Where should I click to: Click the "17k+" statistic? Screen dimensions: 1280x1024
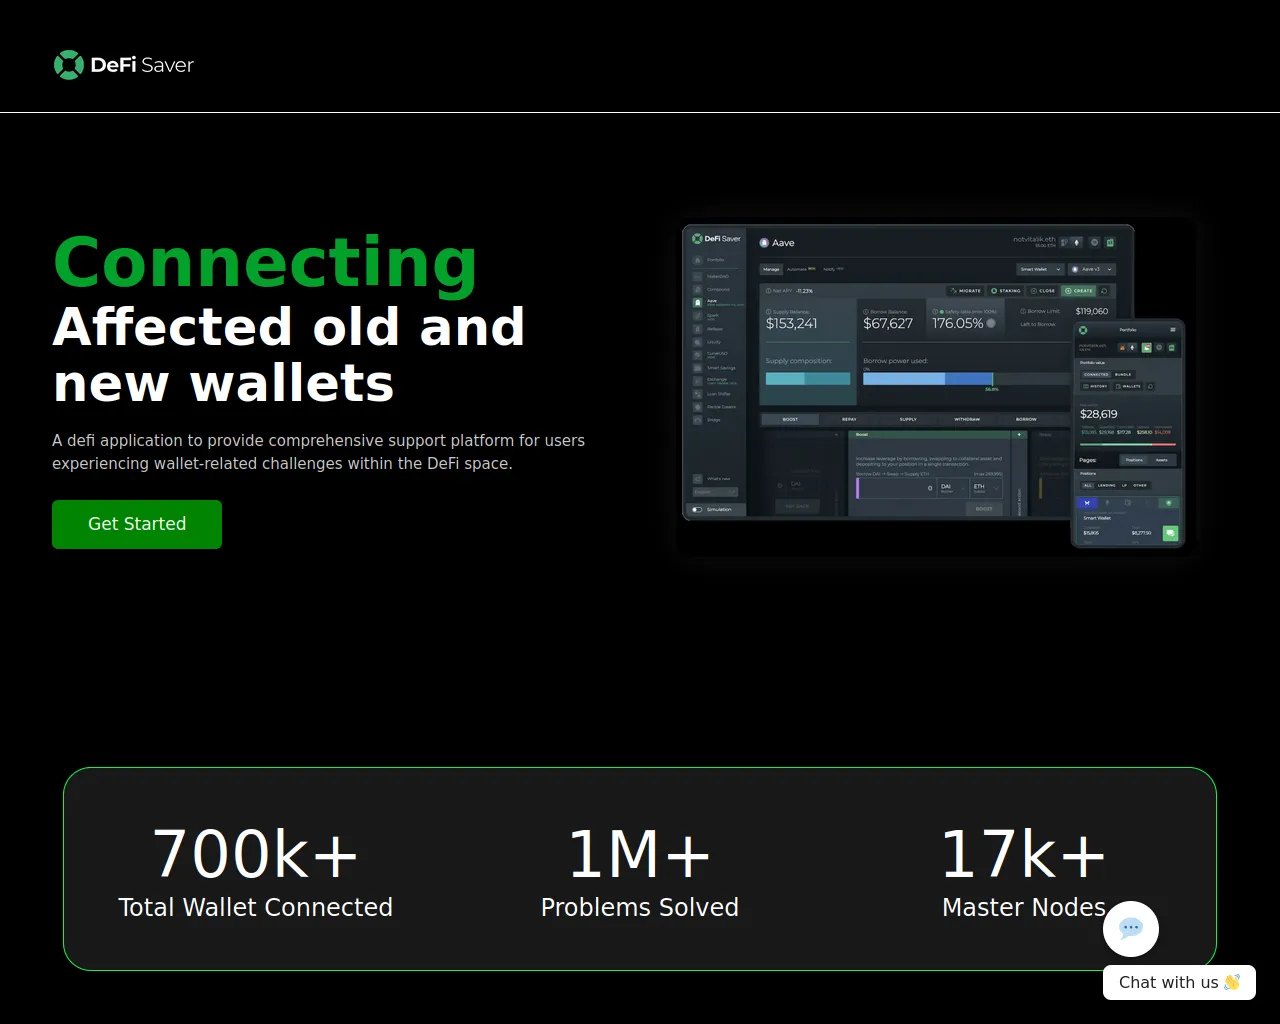[x=1023, y=854]
